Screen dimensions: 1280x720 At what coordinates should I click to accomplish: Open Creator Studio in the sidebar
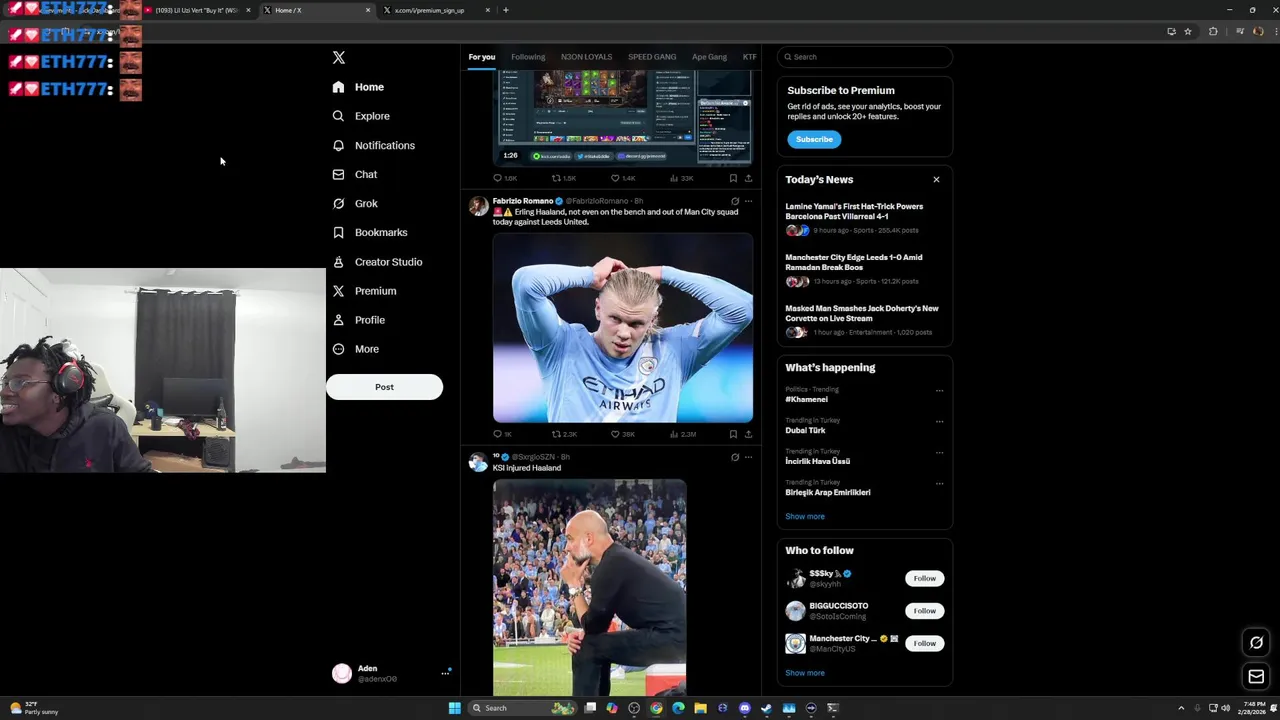(x=377, y=262)
